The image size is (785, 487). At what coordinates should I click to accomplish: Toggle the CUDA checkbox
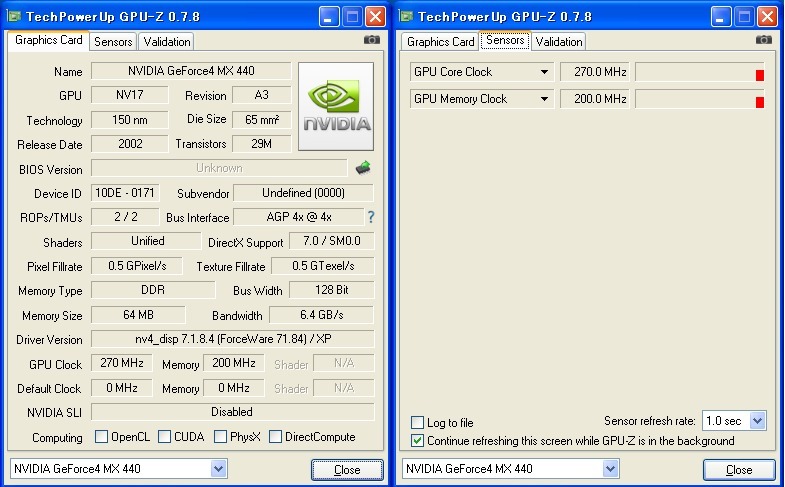tap(164, 436)
